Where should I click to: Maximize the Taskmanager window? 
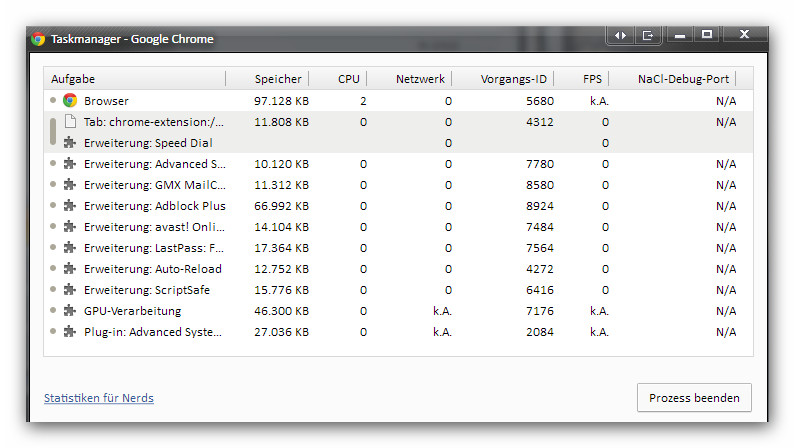[707, 34]
